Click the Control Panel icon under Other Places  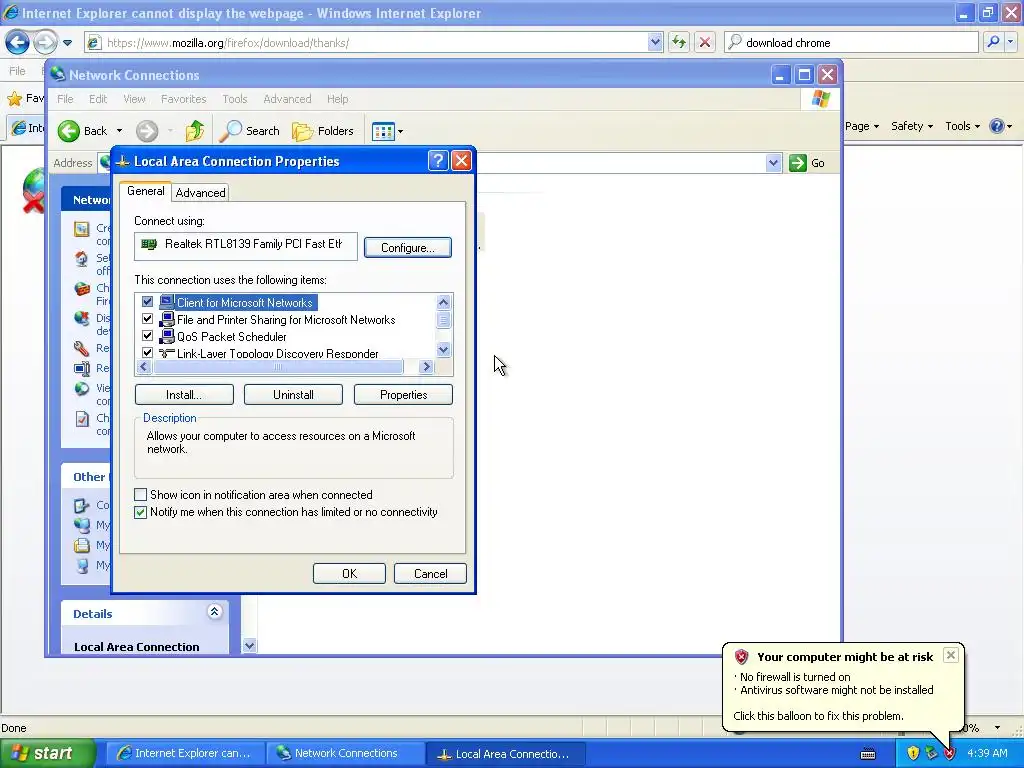point(82,505)
